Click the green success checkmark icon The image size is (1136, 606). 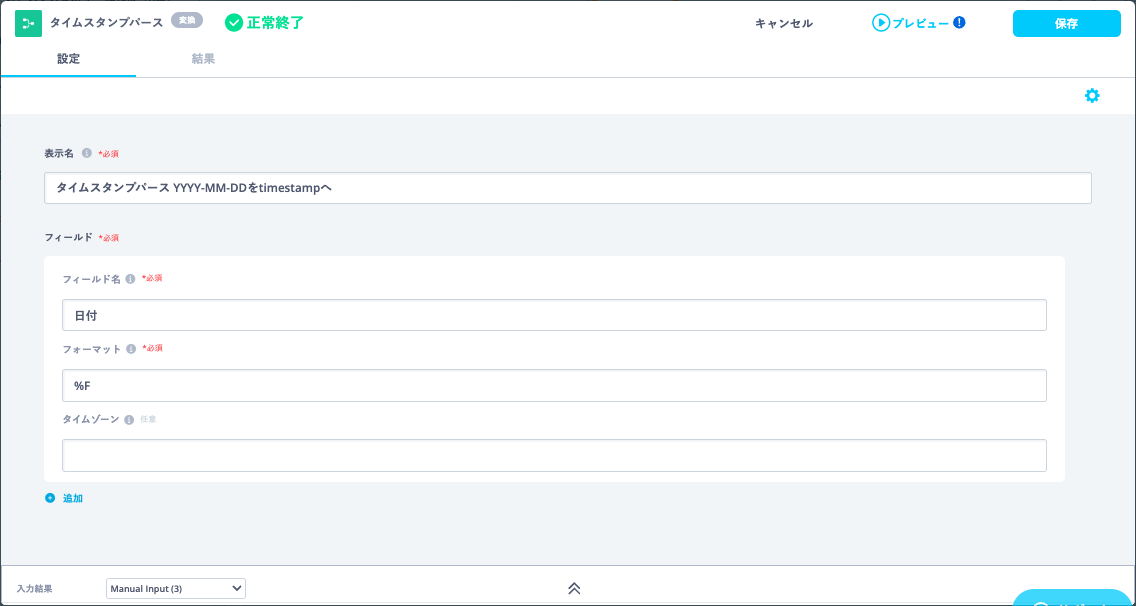(234, 23)
